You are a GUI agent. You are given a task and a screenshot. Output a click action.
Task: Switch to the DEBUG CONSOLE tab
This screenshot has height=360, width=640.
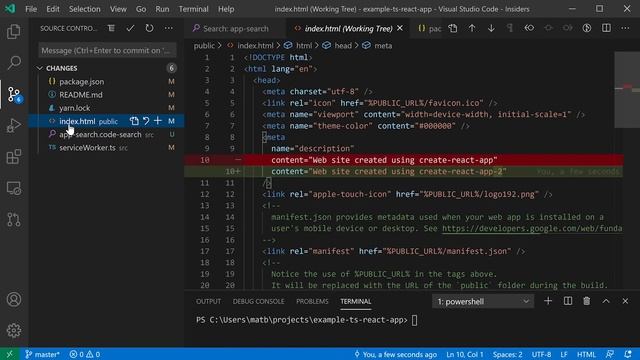click(x=258, y=301)
